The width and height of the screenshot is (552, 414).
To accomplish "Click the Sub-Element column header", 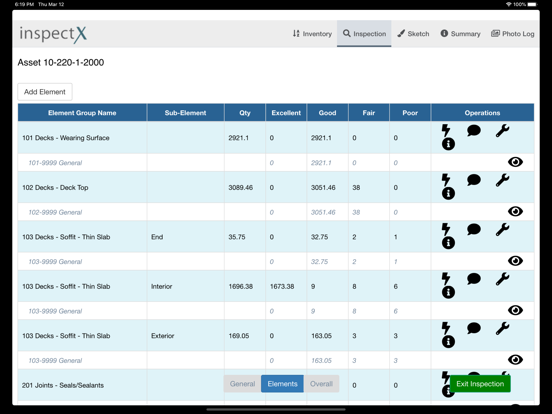I will 185,113.
